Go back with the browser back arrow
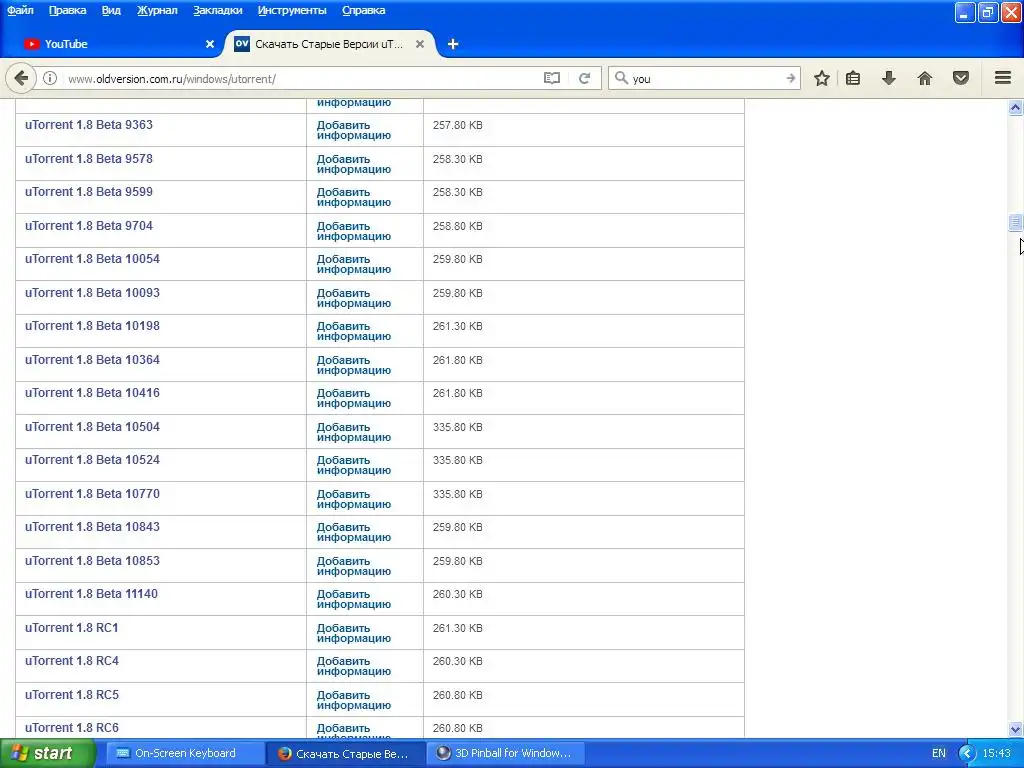This screenshot has height=768, width=1024. coord(21,78)
